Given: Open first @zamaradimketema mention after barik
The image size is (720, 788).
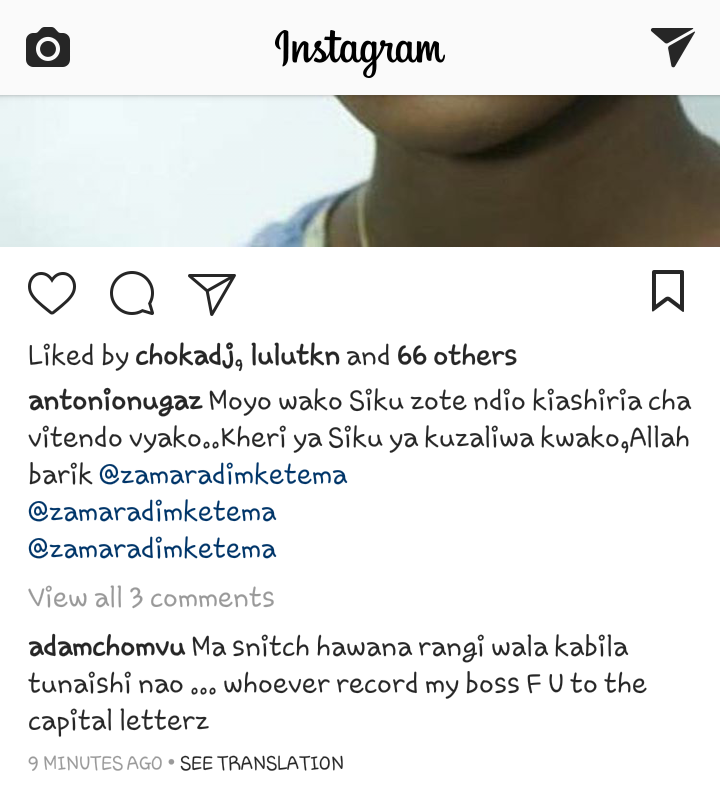Looking at the screenshot, I should 223,475.
